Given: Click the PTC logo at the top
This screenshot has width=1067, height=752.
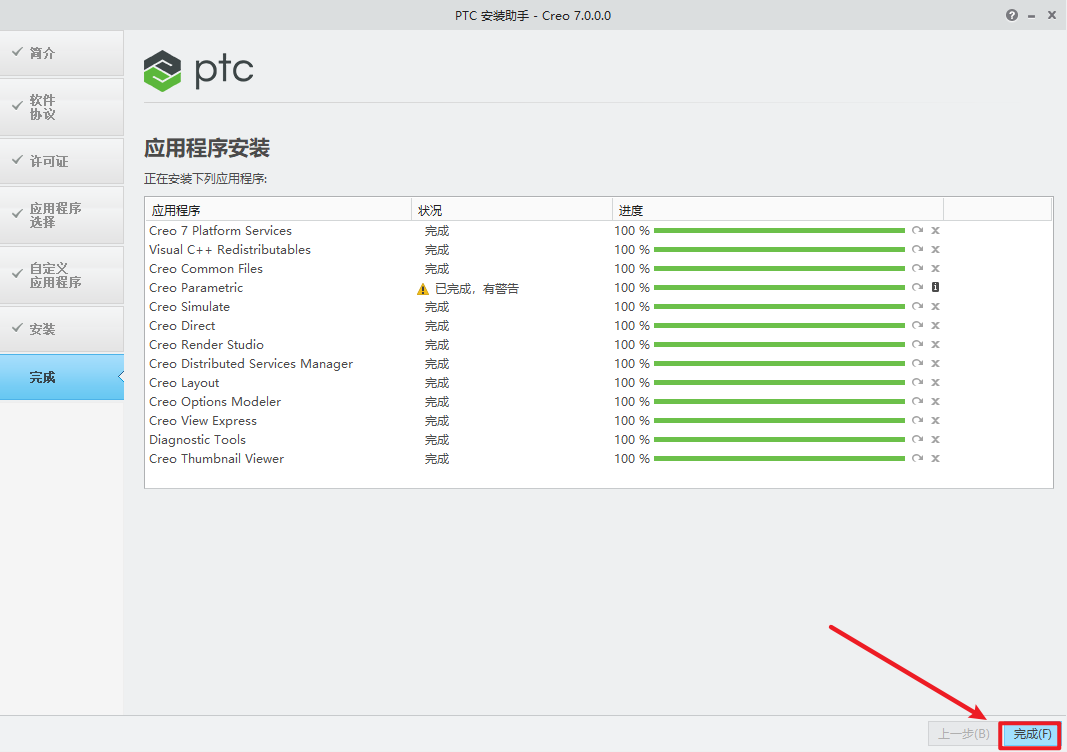Looking at the screenshot, I should point(198,70).
